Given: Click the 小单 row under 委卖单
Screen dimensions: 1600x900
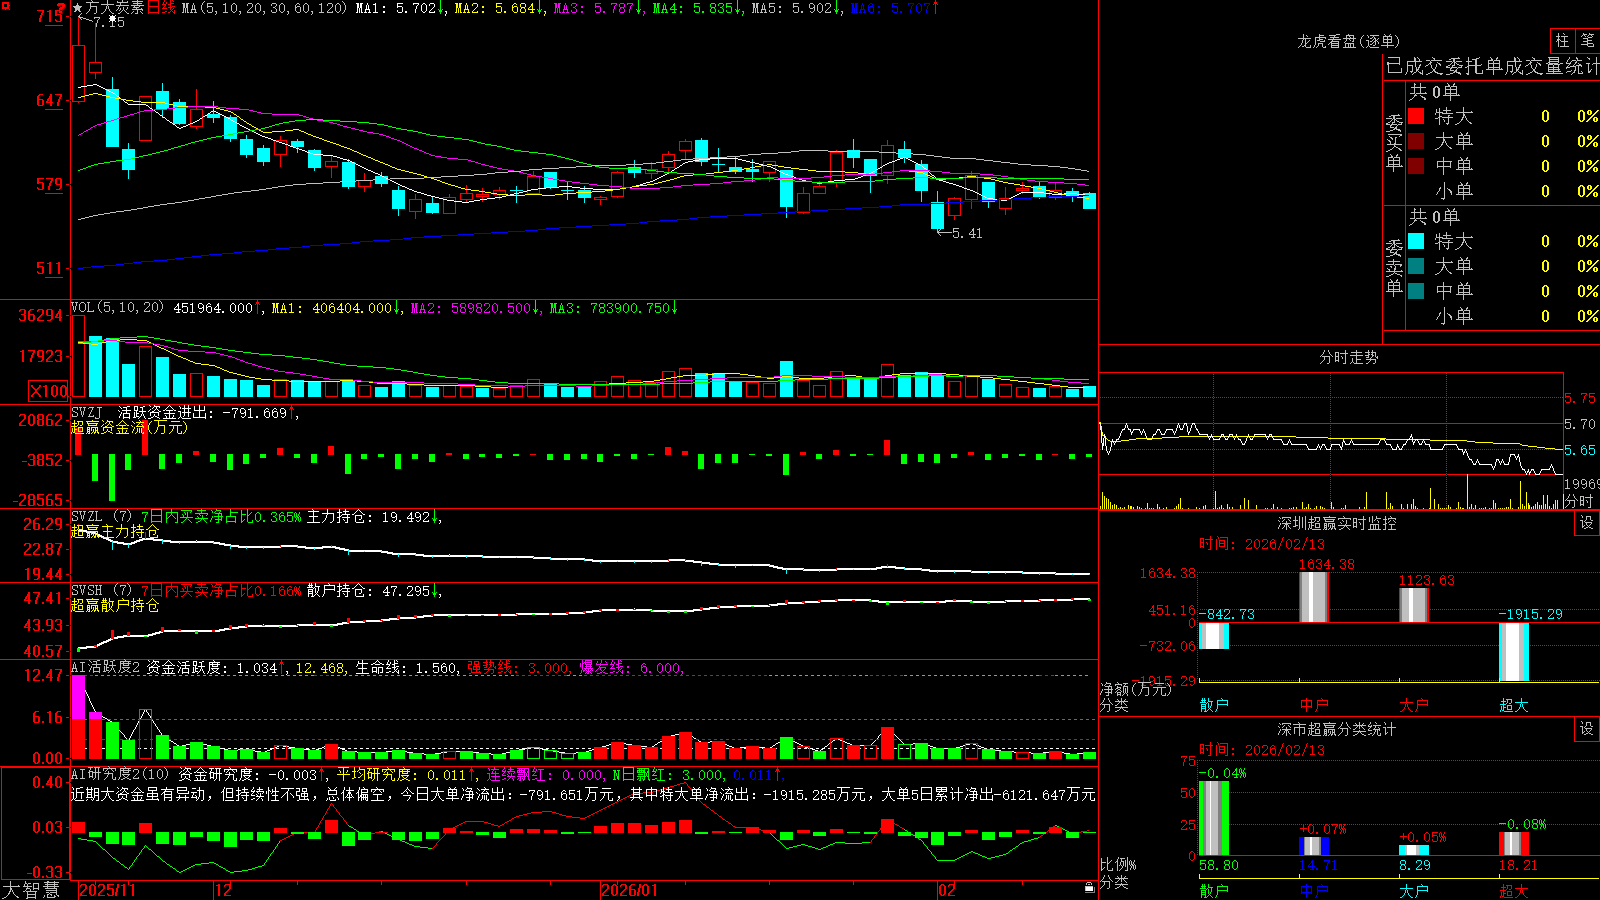Looking at the screenshot, I should click(x=1502, y=316).
